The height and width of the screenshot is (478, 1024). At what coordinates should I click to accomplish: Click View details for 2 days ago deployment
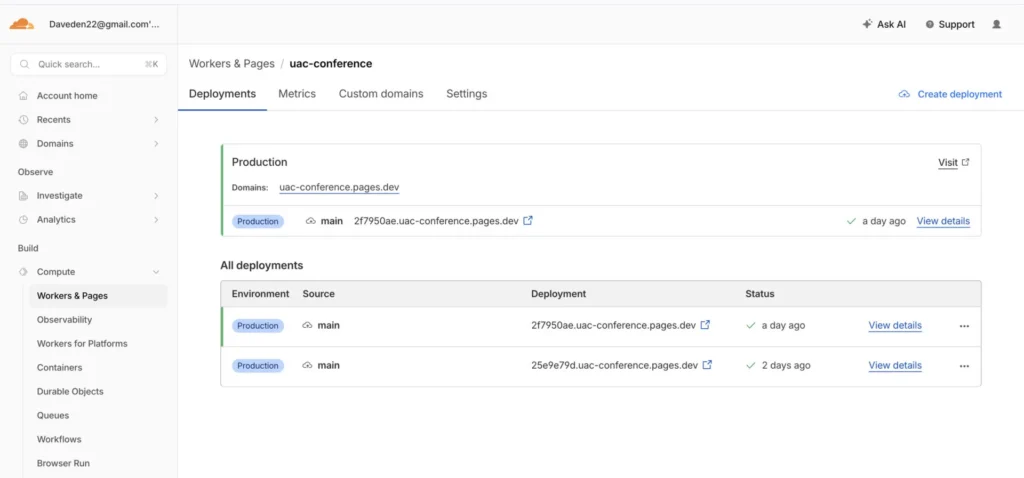click(895, 366)
